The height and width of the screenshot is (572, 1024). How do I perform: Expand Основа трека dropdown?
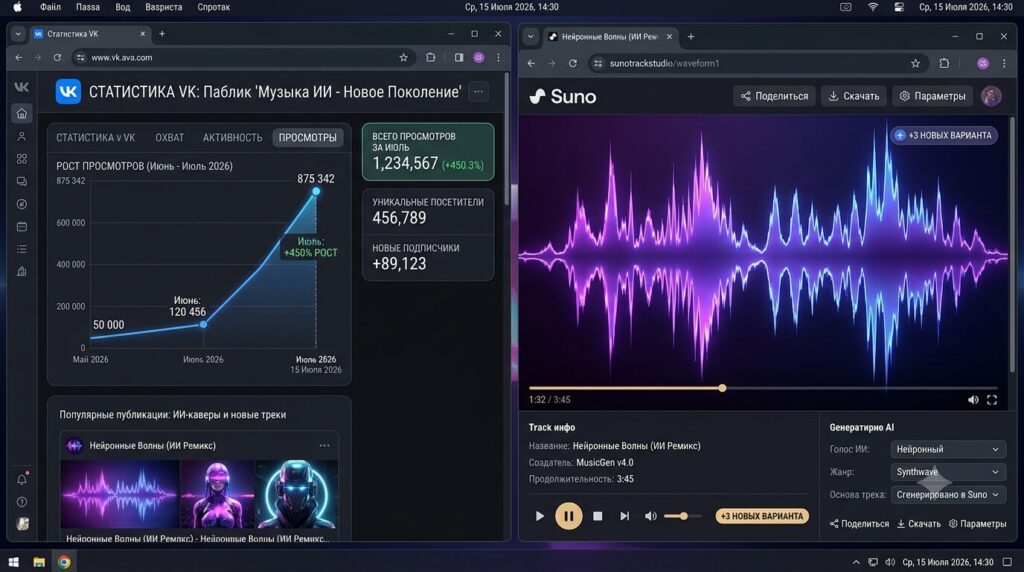coord(948,494)
